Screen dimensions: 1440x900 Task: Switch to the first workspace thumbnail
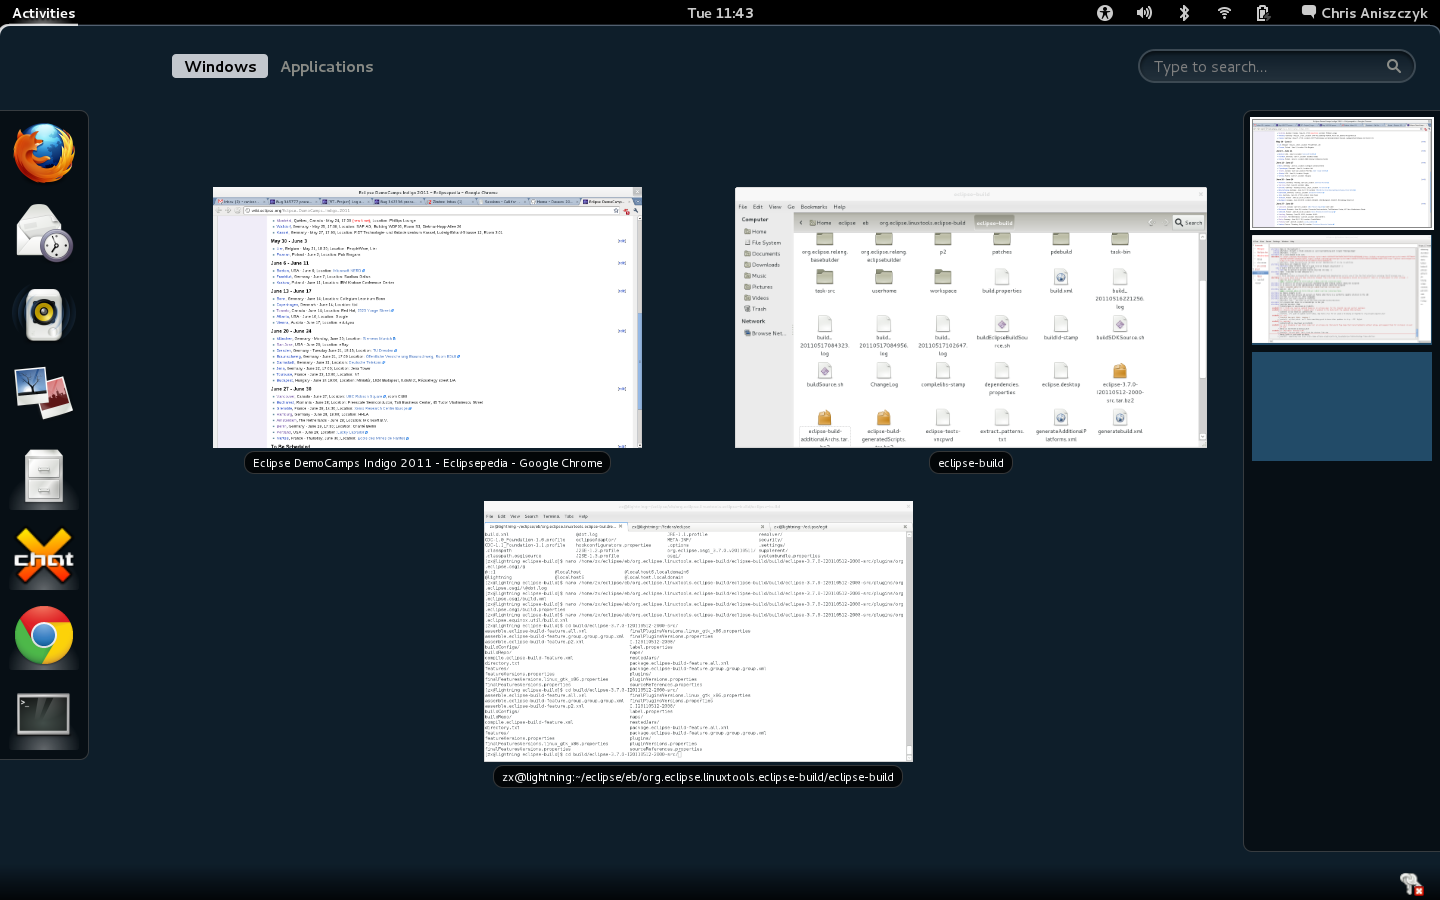tap(1342, 173)
